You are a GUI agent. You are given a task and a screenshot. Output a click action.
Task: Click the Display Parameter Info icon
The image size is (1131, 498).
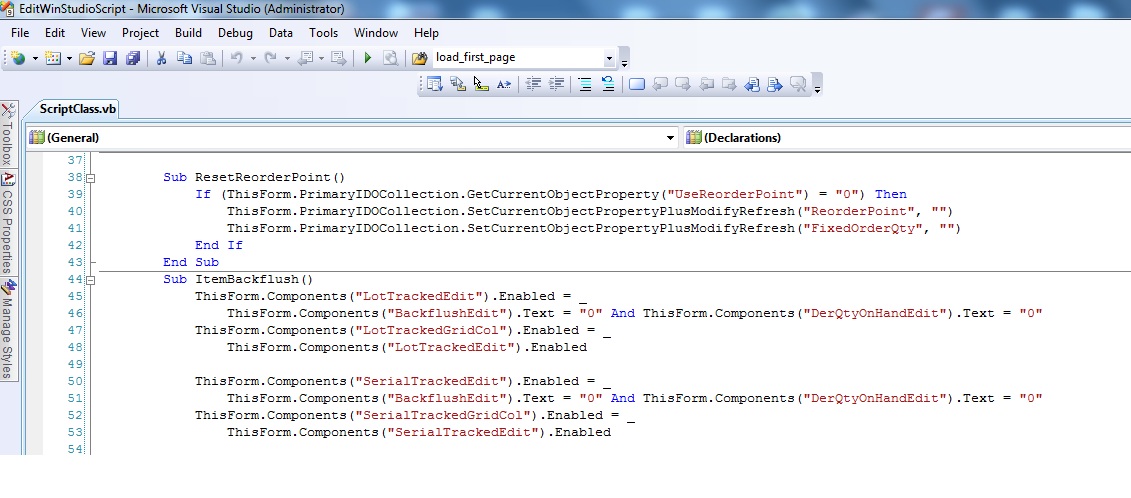point(458,84)
